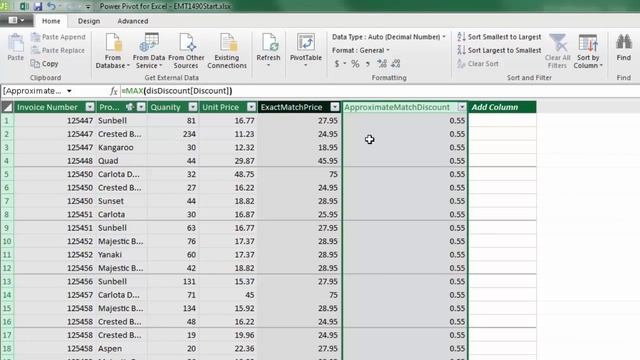
Task: Clear All Filters
Action: point(558,51)
